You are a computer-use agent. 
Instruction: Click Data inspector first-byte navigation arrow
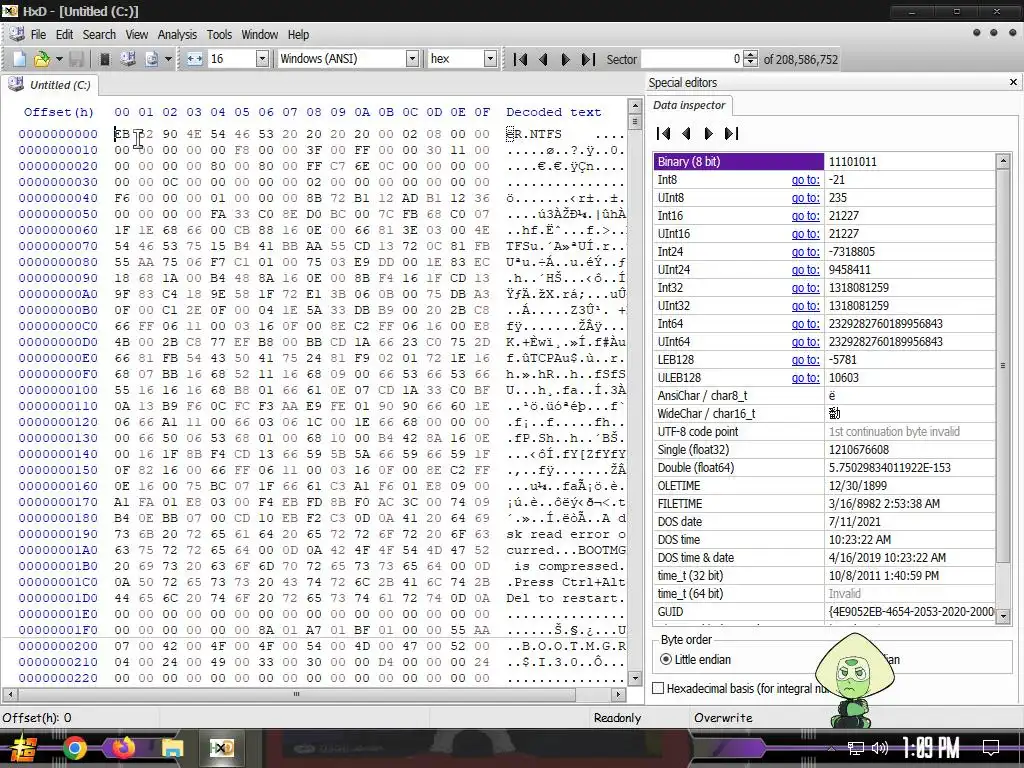pyautogui.click(x=664, y=134)
